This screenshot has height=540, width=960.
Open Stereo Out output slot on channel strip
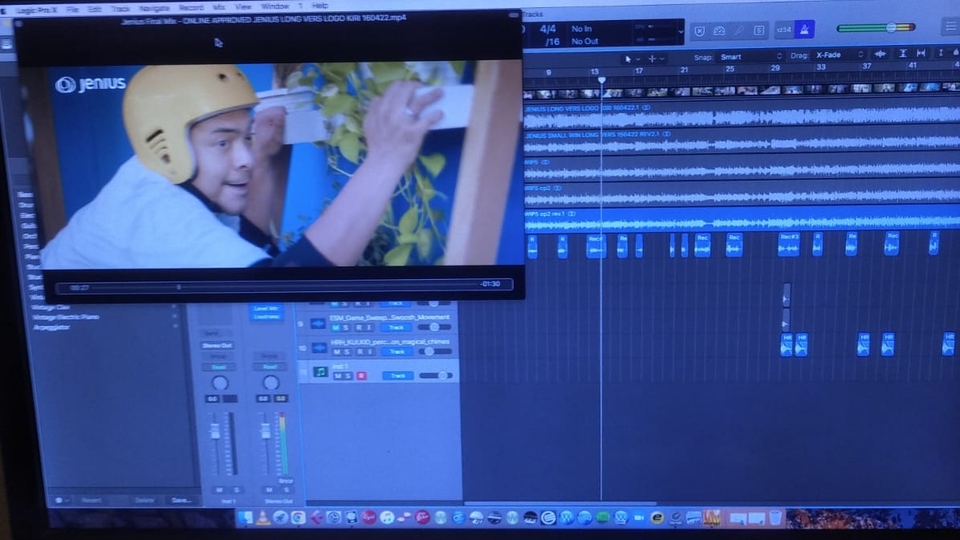217,345
